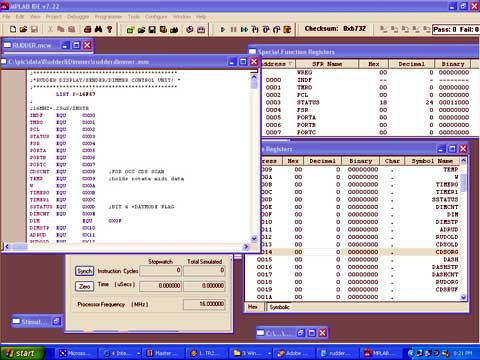Open the Windows Start button

(23, 353)
